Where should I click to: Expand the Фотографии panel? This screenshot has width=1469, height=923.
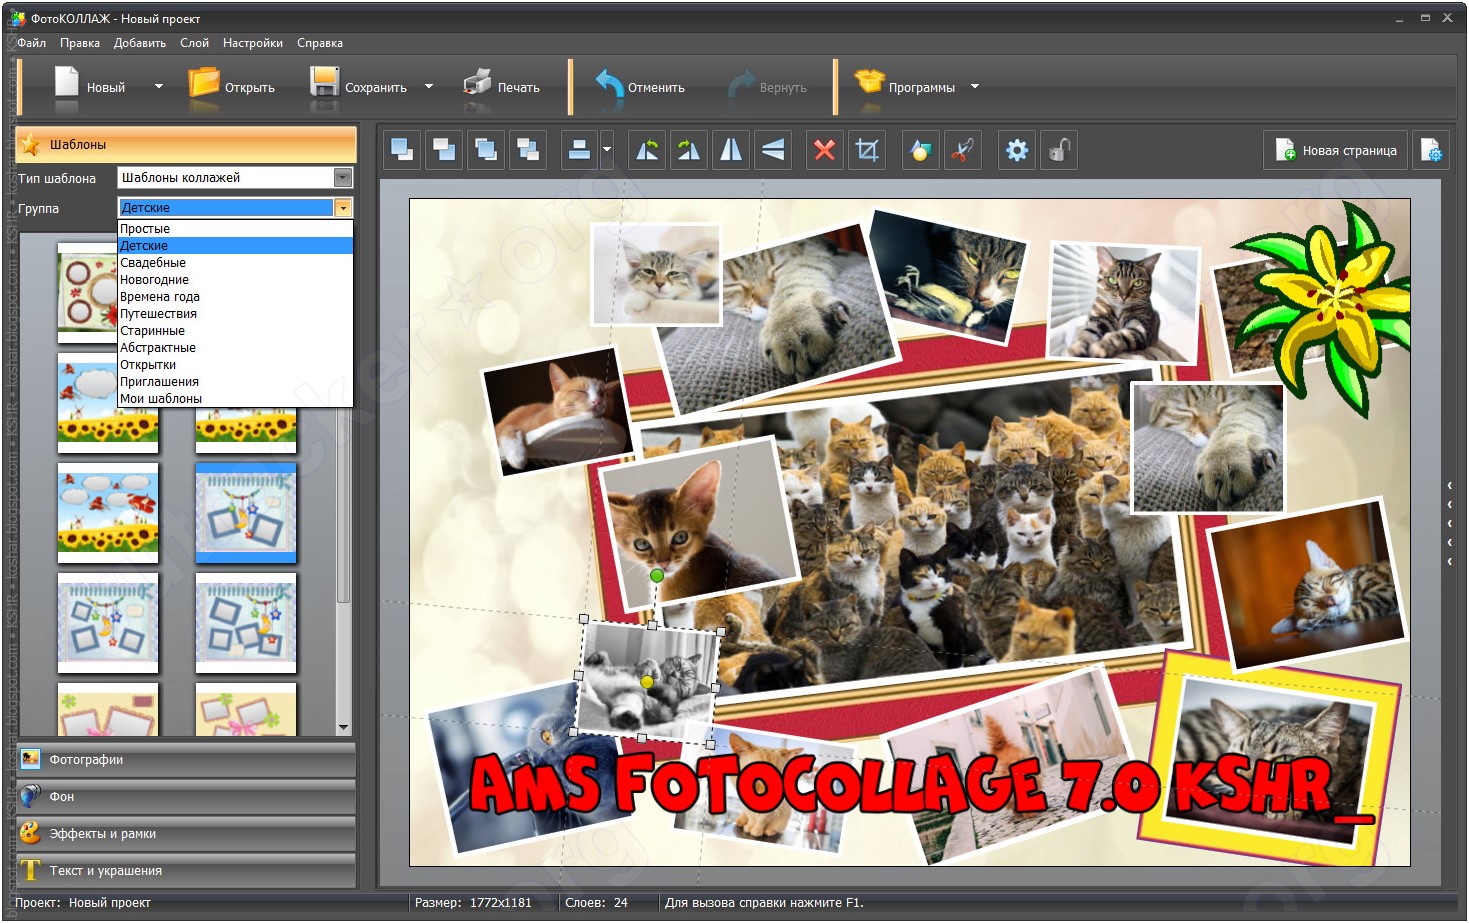(186, 760)
